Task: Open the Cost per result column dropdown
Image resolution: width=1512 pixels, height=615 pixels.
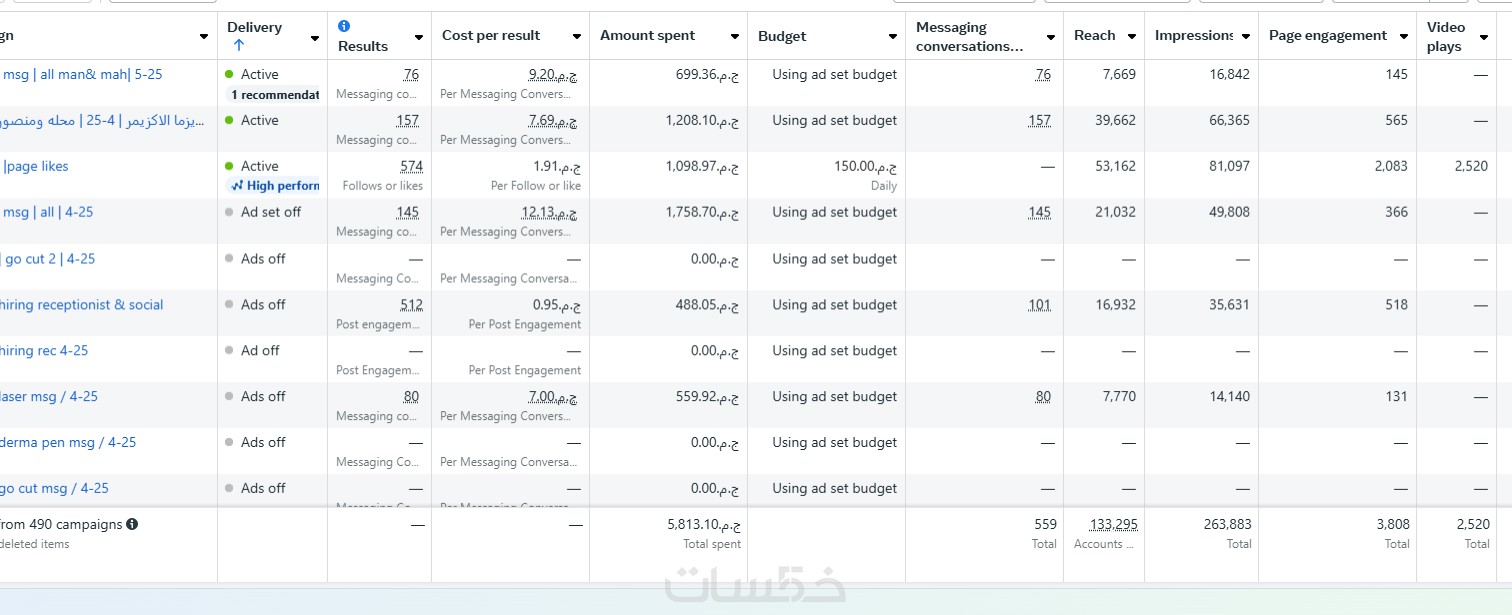Action: (577, 36)
